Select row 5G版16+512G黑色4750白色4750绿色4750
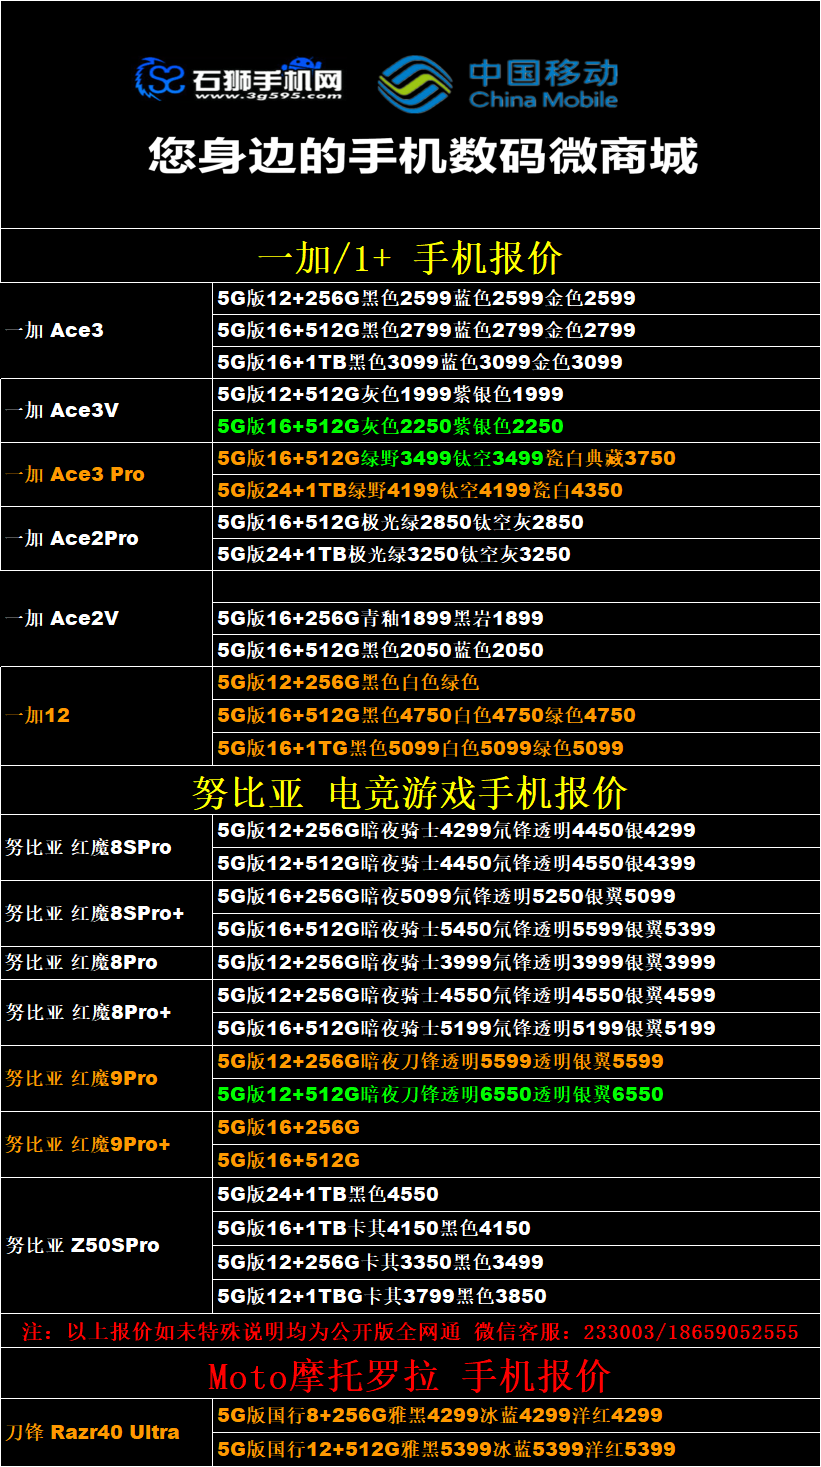The width and height of the screenshot is (821, 1467). (516, 715)
